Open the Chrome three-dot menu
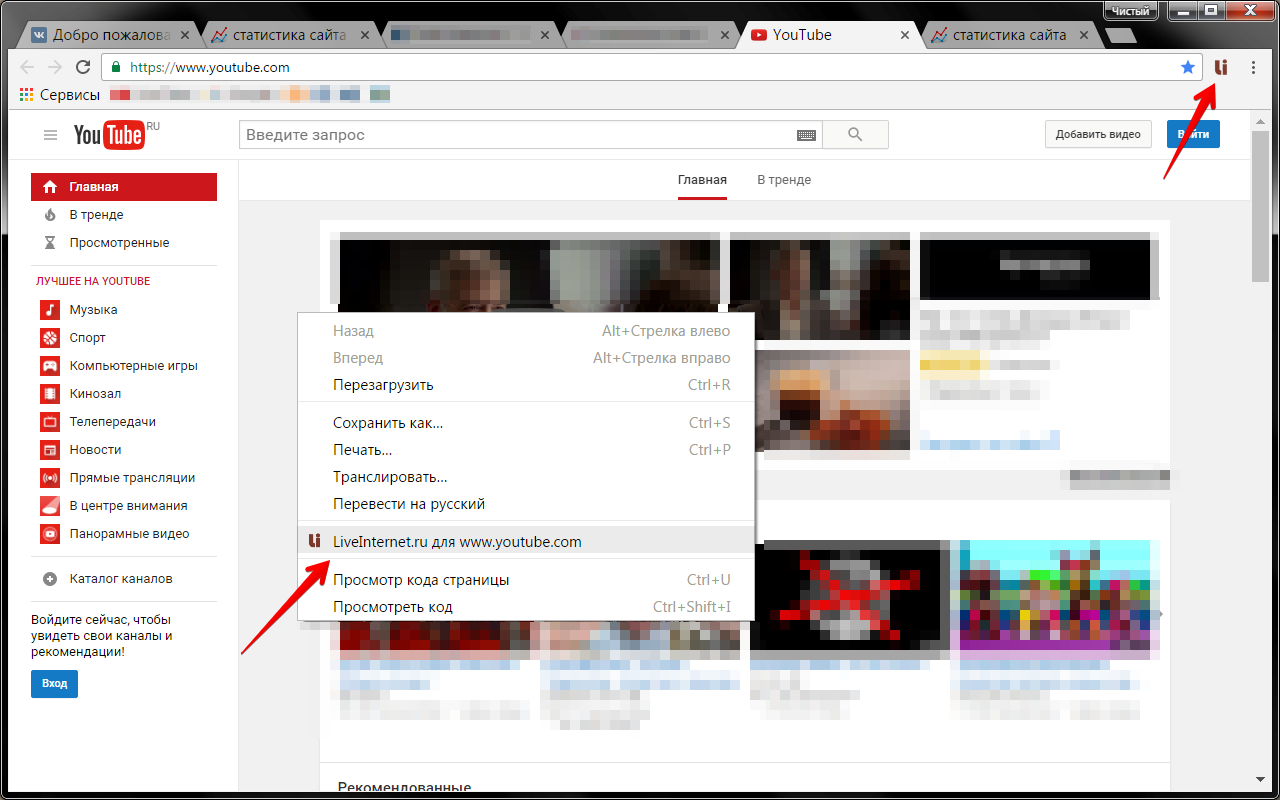The width and height of the screenshot is (1280, 800). click(1253, 67)
